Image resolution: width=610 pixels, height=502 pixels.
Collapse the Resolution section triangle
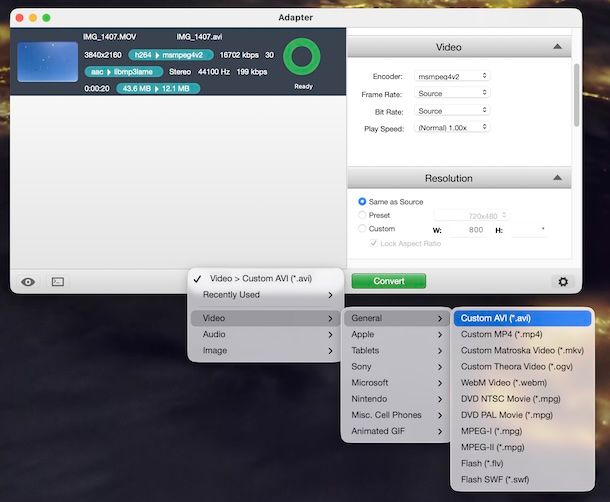point(557,179)
